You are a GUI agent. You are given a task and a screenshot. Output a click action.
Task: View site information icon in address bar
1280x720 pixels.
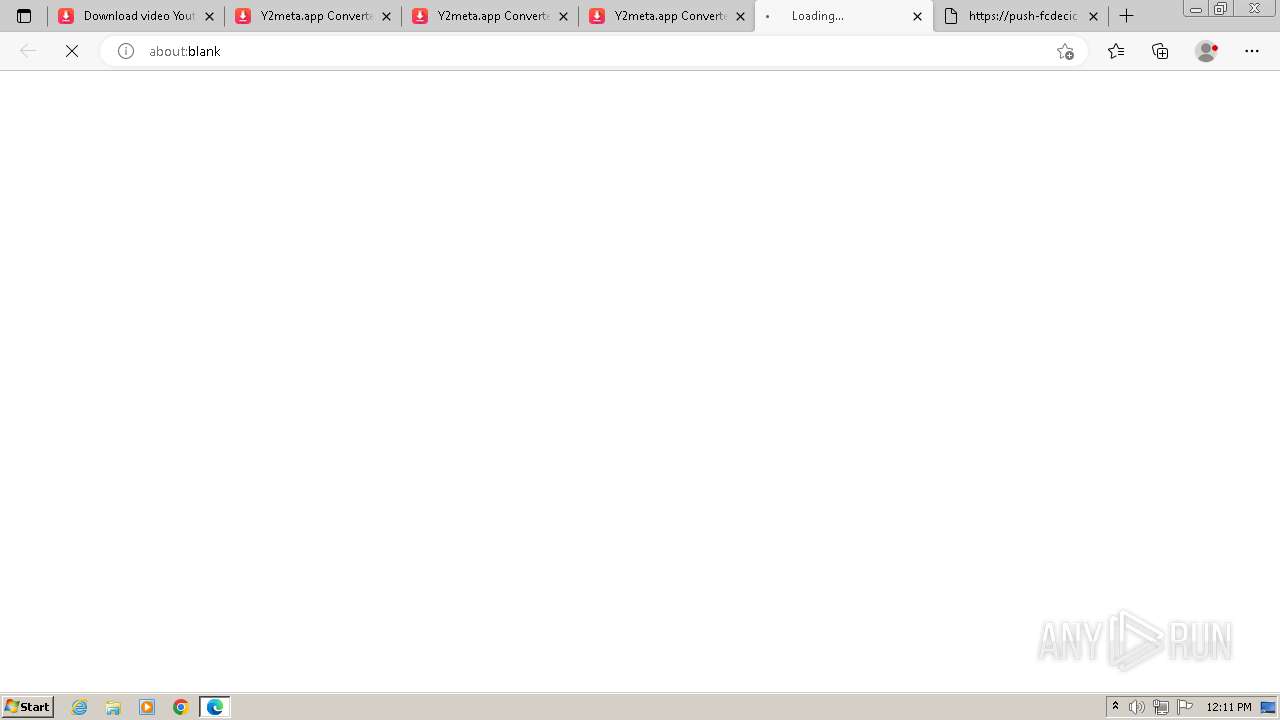click(x=126, y=51)
